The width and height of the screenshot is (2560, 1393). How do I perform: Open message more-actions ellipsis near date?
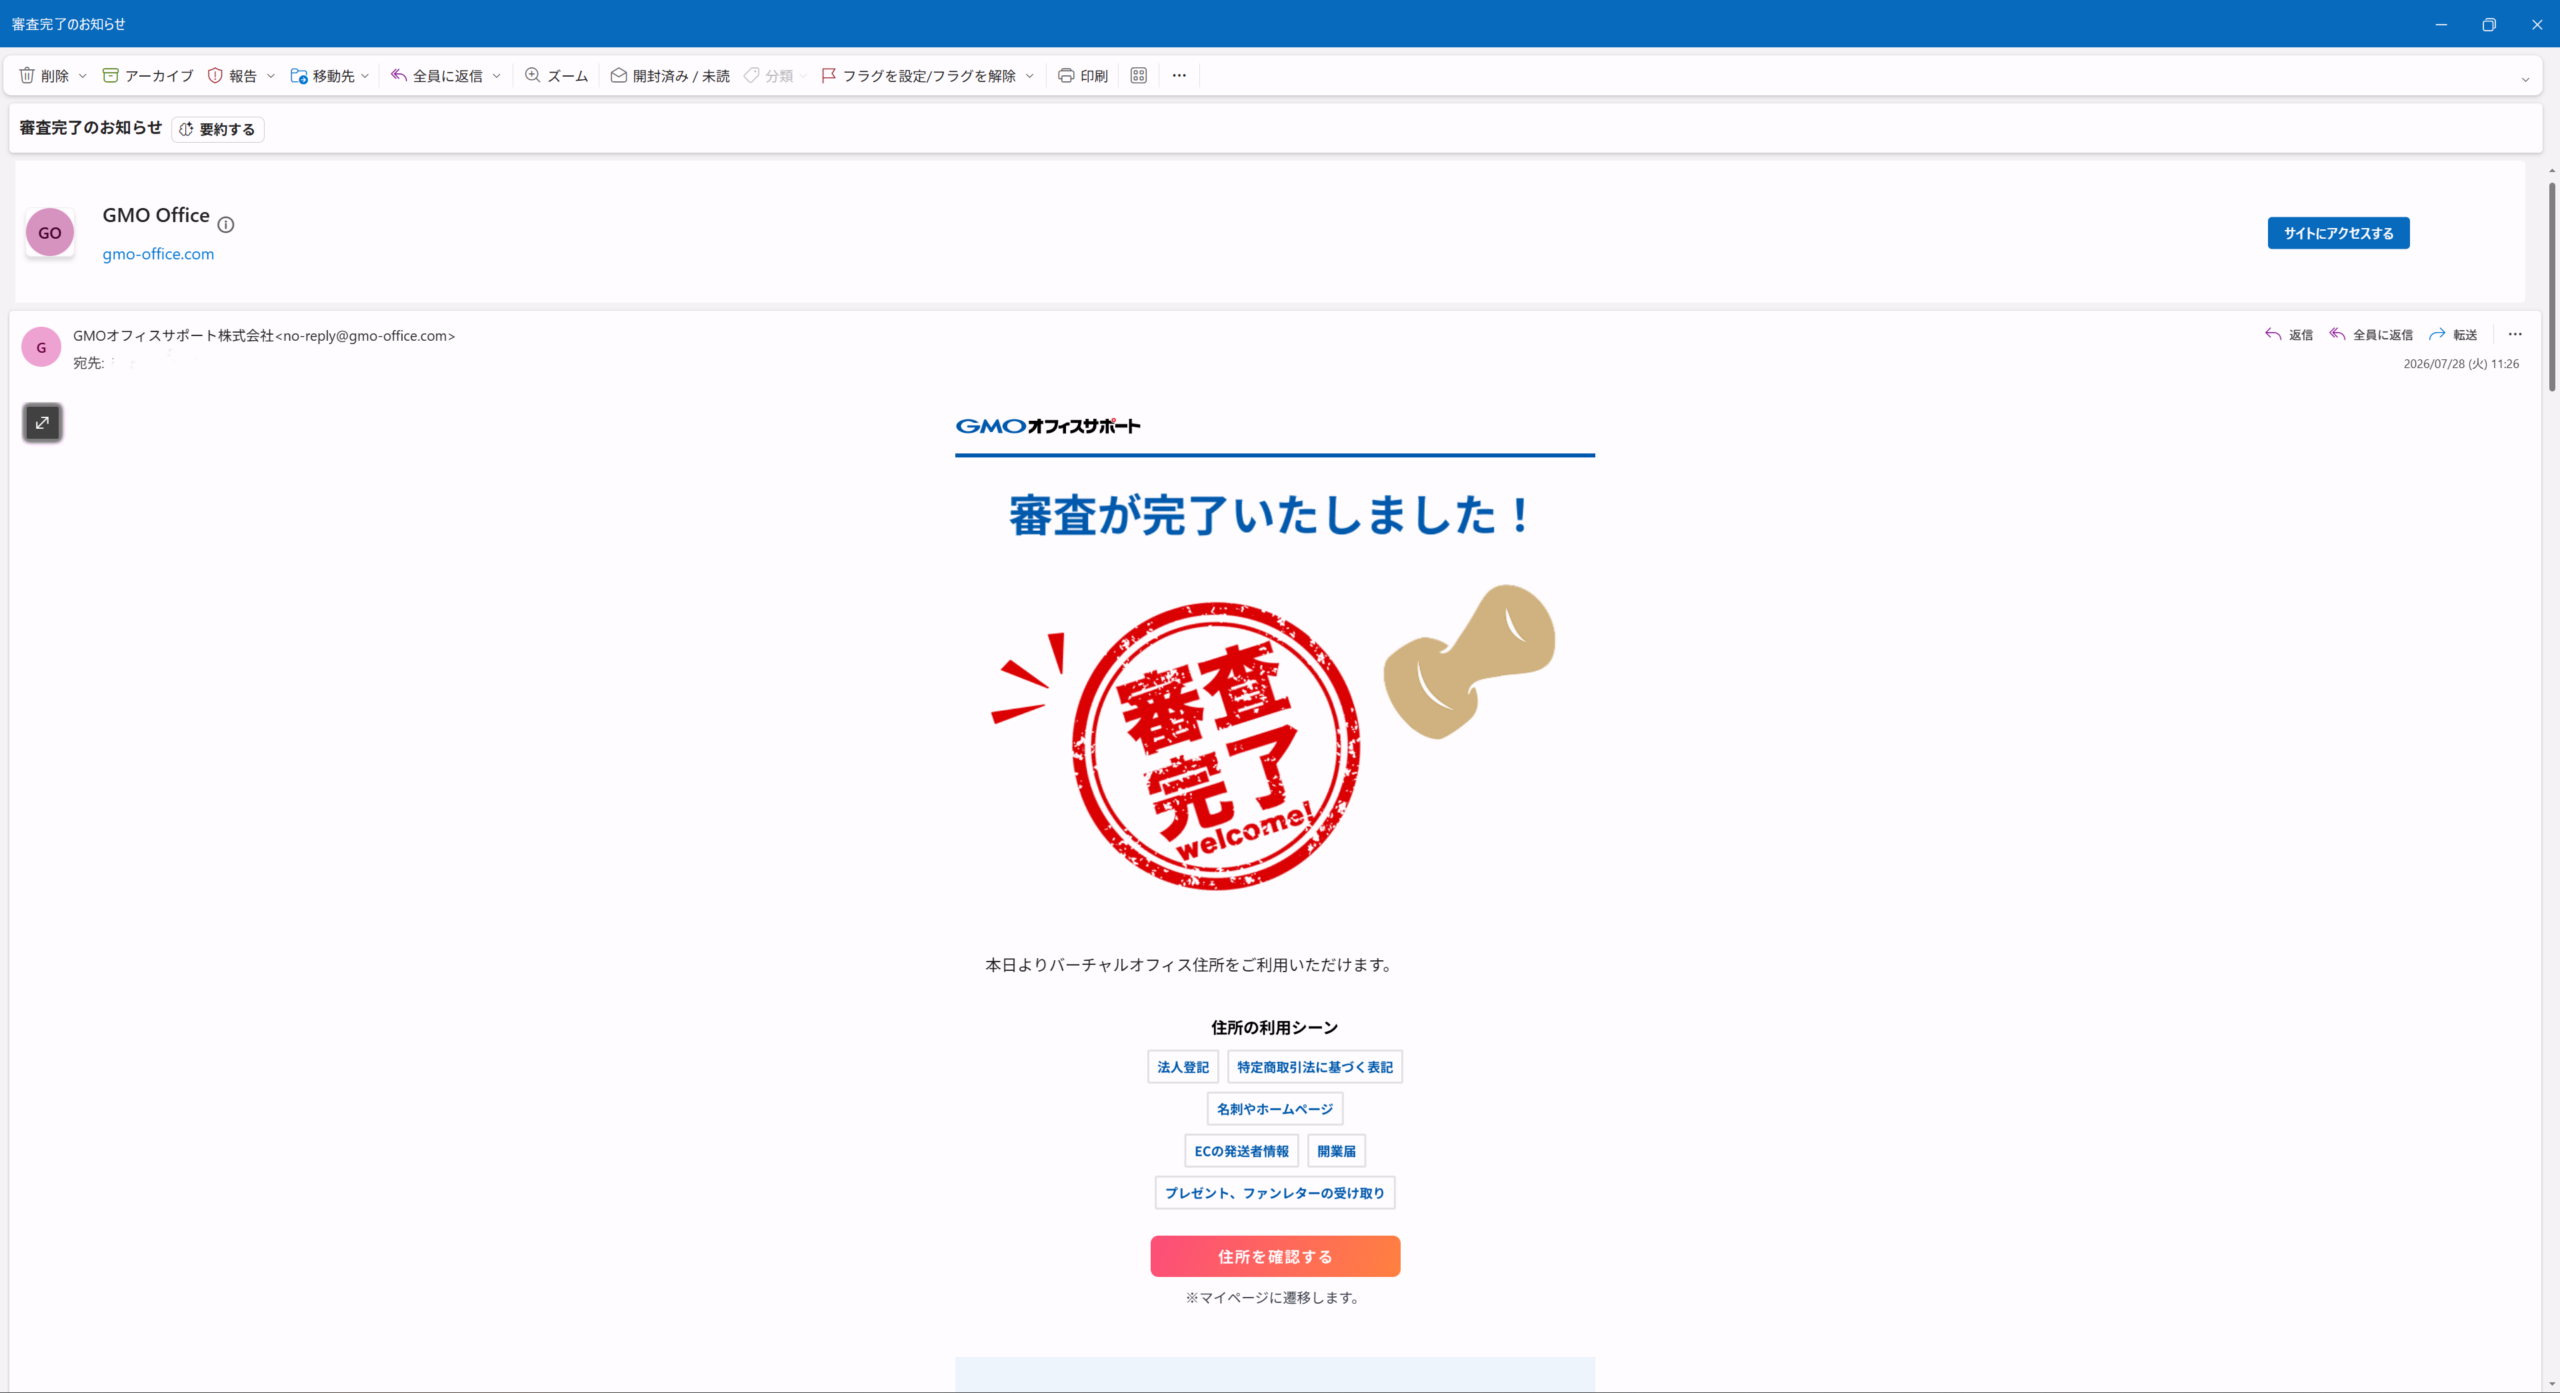click(2515, 335)
